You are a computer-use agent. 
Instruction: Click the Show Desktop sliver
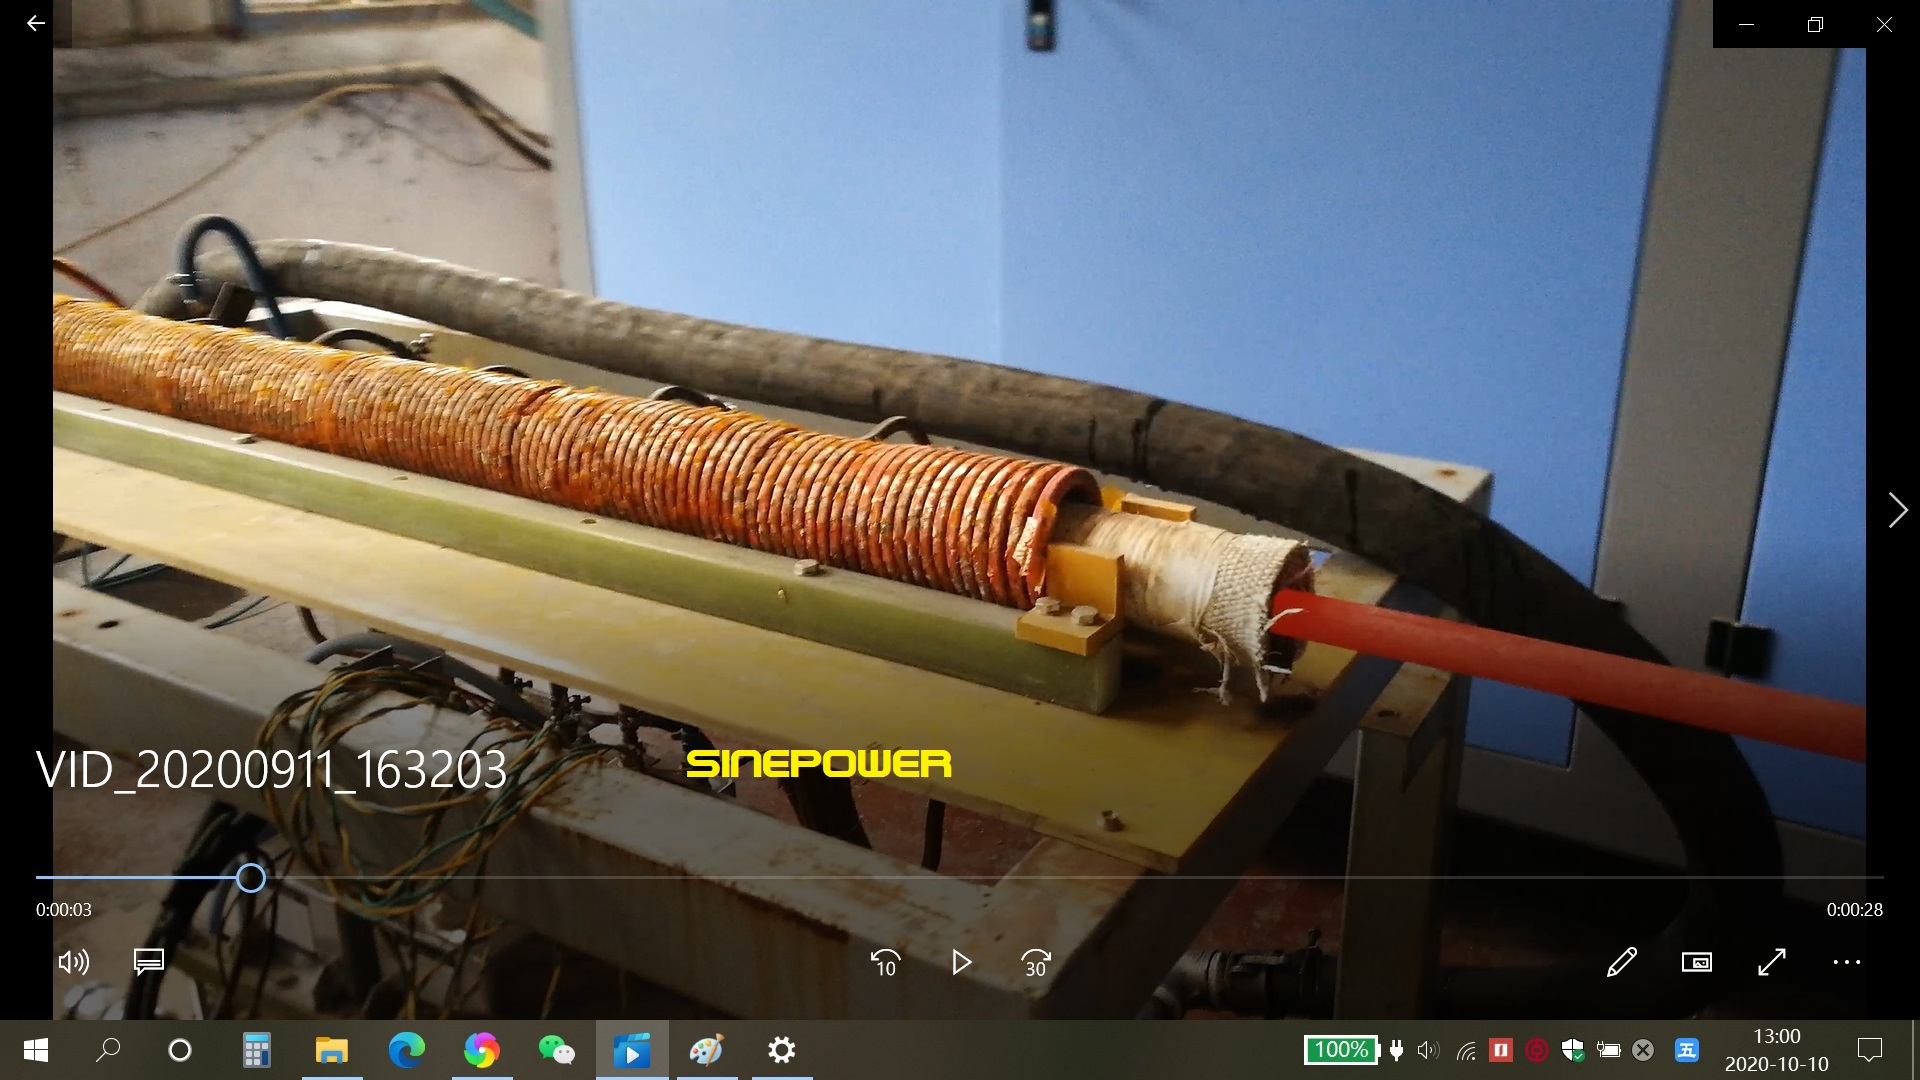coord(1916,1050)
